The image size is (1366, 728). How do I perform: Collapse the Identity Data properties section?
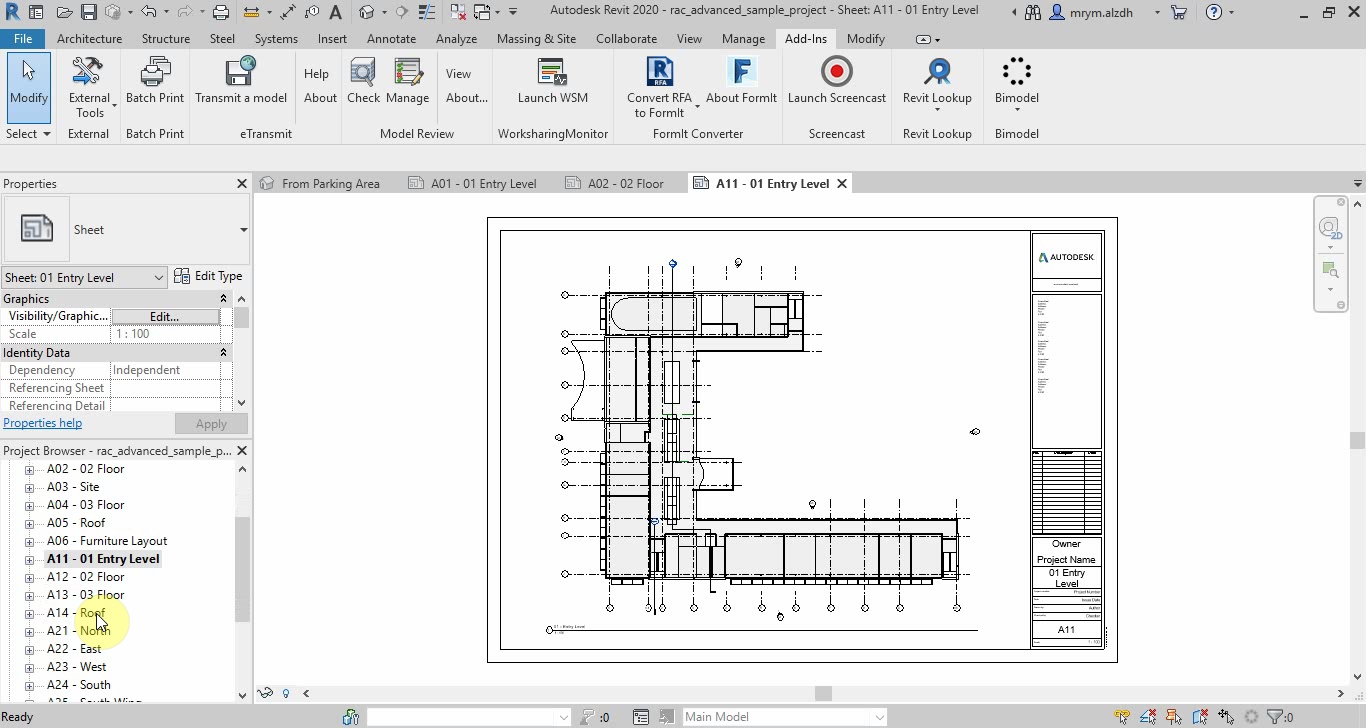223,353
